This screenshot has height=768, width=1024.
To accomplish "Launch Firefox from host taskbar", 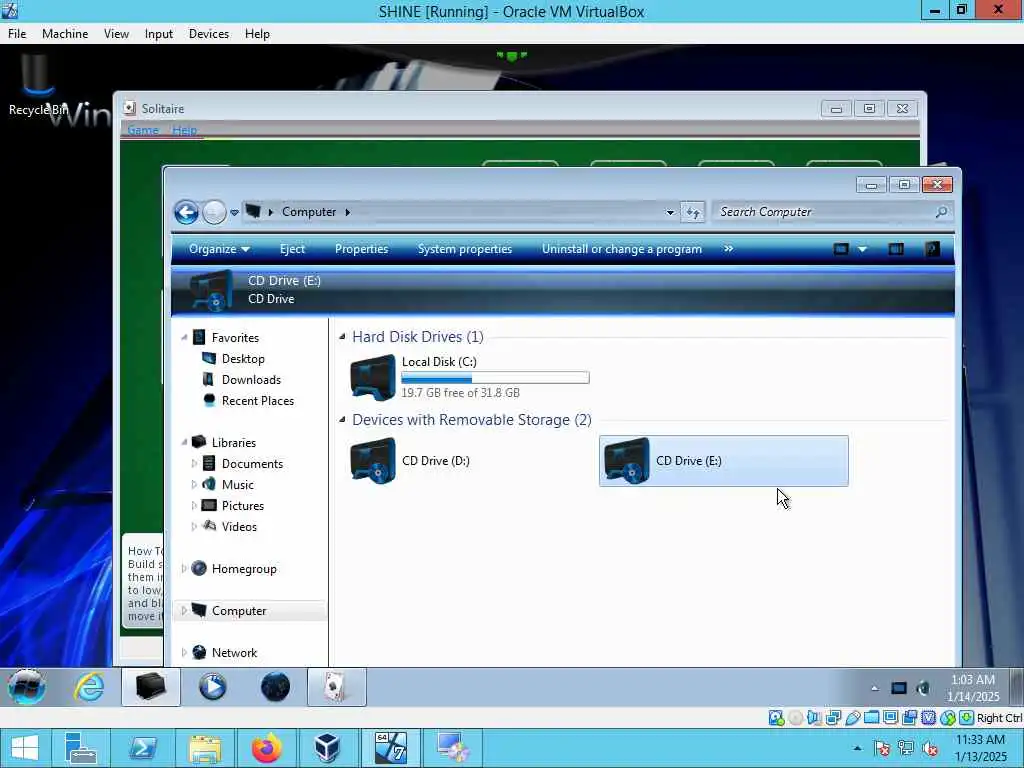I will [x=266, y=748].
